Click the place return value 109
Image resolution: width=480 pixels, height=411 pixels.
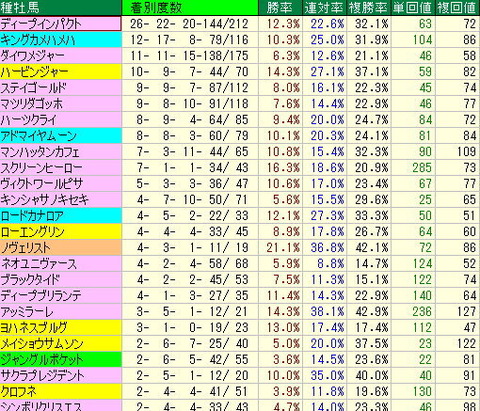click(466, 152)
